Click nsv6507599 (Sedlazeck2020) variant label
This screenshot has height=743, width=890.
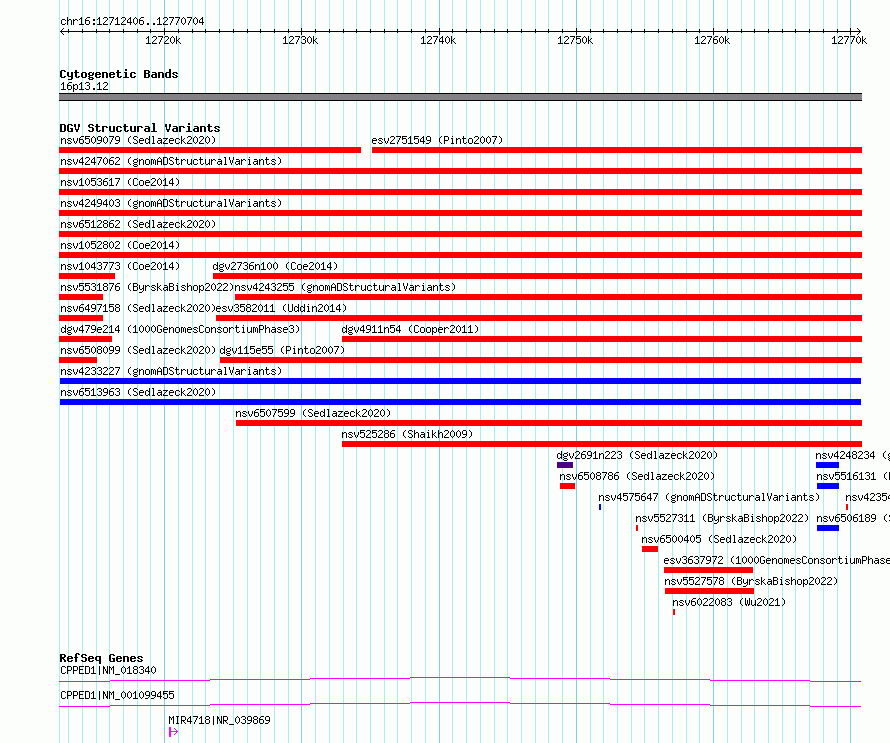(313, 413)
